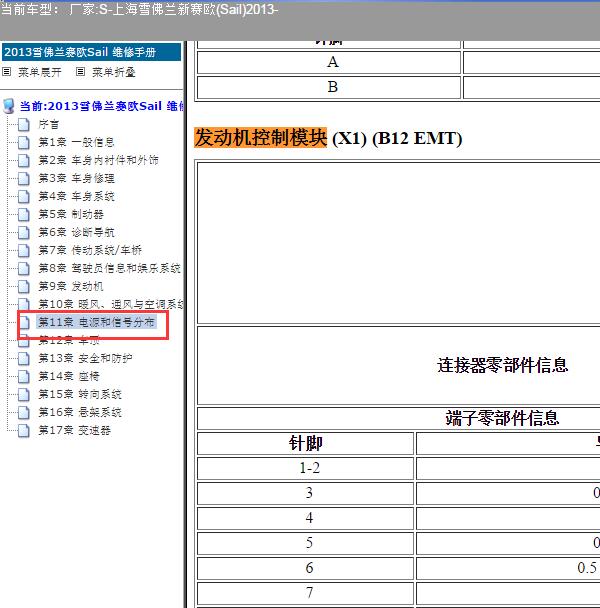Image resolution: width=600 pixels, height=608 pixels.
Task: Click the empty connector diagram area
Action: (x=399, y=243)
